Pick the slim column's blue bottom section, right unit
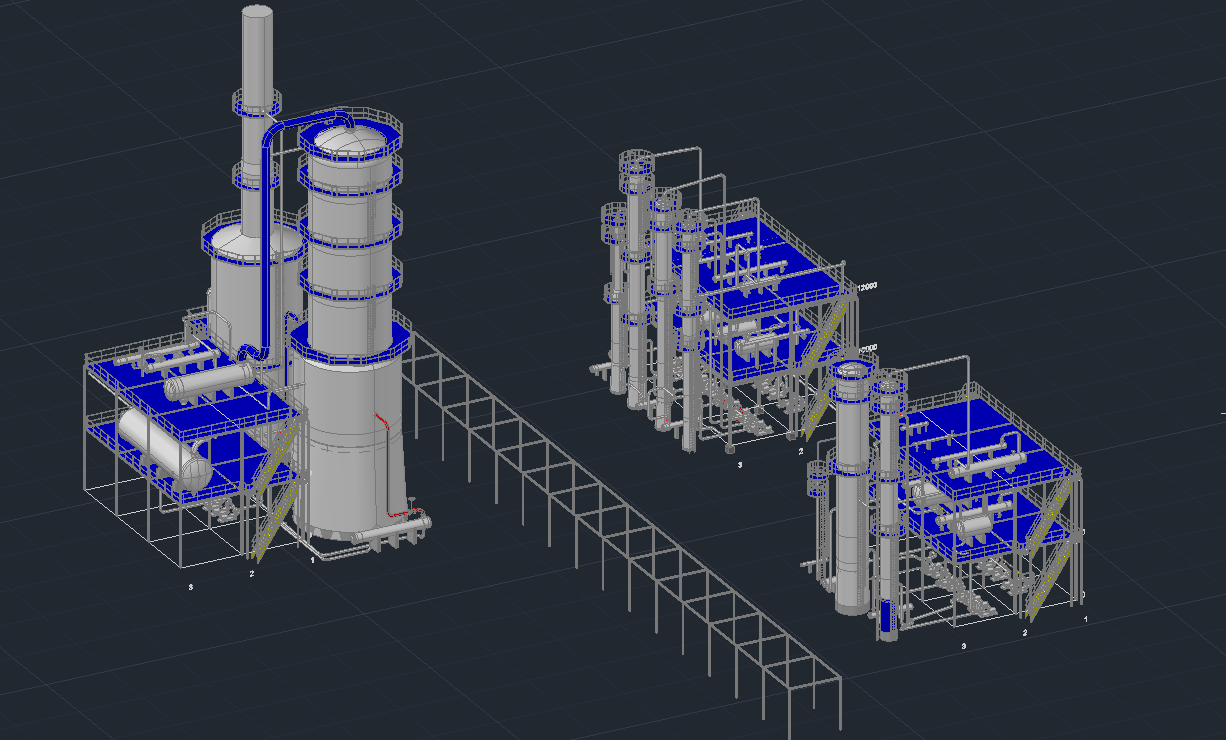Image resolution: width=1226 pixels, height=740 pixels. (x=888, y=616)
